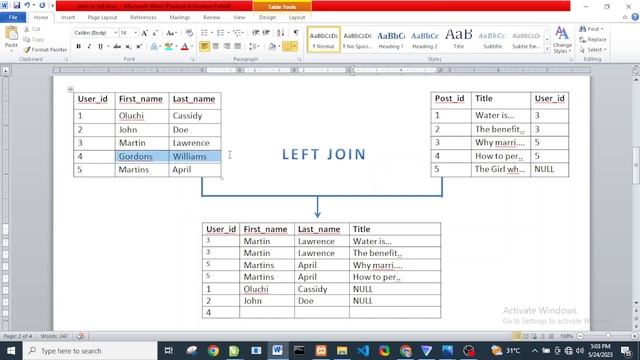This screenshot has height=360, width=640.
Task: Open Word Help
Action: pyautogui.click(x=635, y=17)
